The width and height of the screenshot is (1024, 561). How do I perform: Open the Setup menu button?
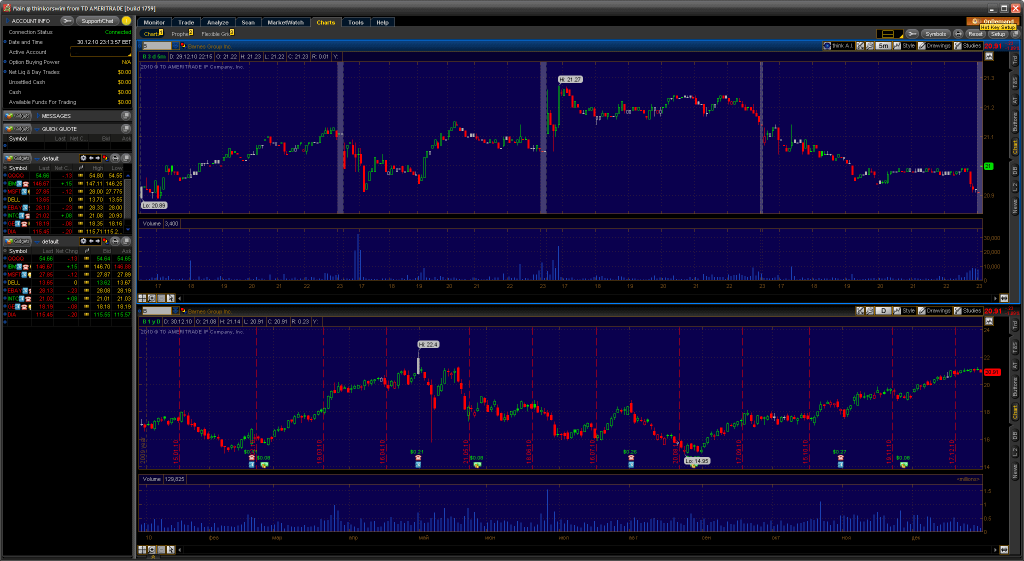(999, 34)
